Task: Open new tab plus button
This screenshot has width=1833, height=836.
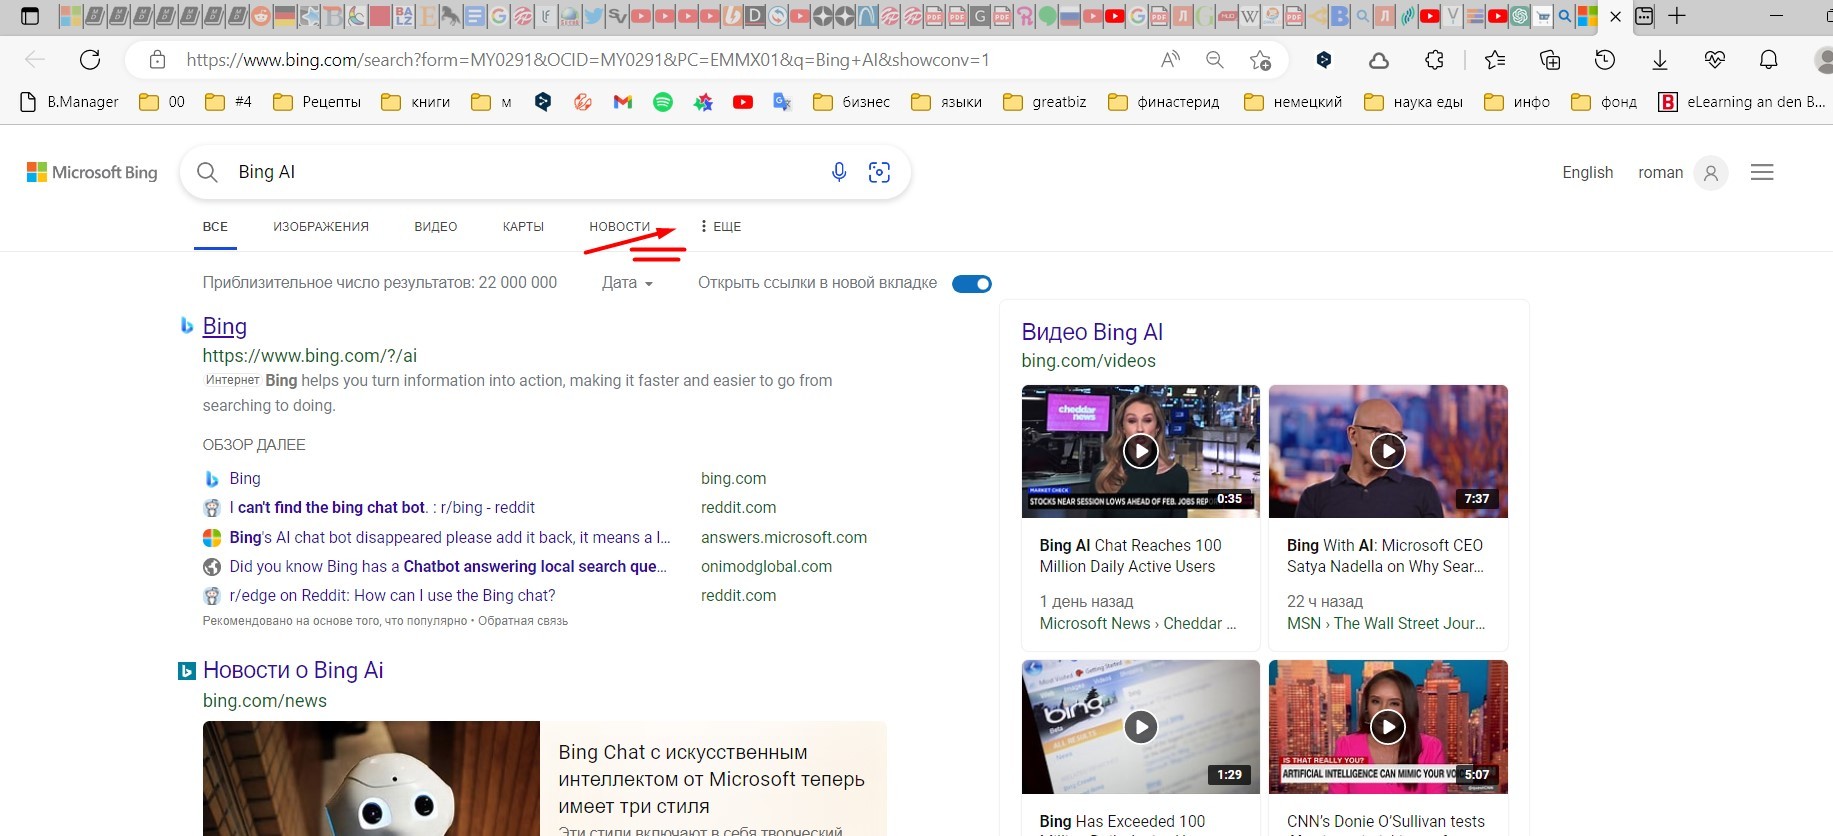Action: tap(1677, 16)
